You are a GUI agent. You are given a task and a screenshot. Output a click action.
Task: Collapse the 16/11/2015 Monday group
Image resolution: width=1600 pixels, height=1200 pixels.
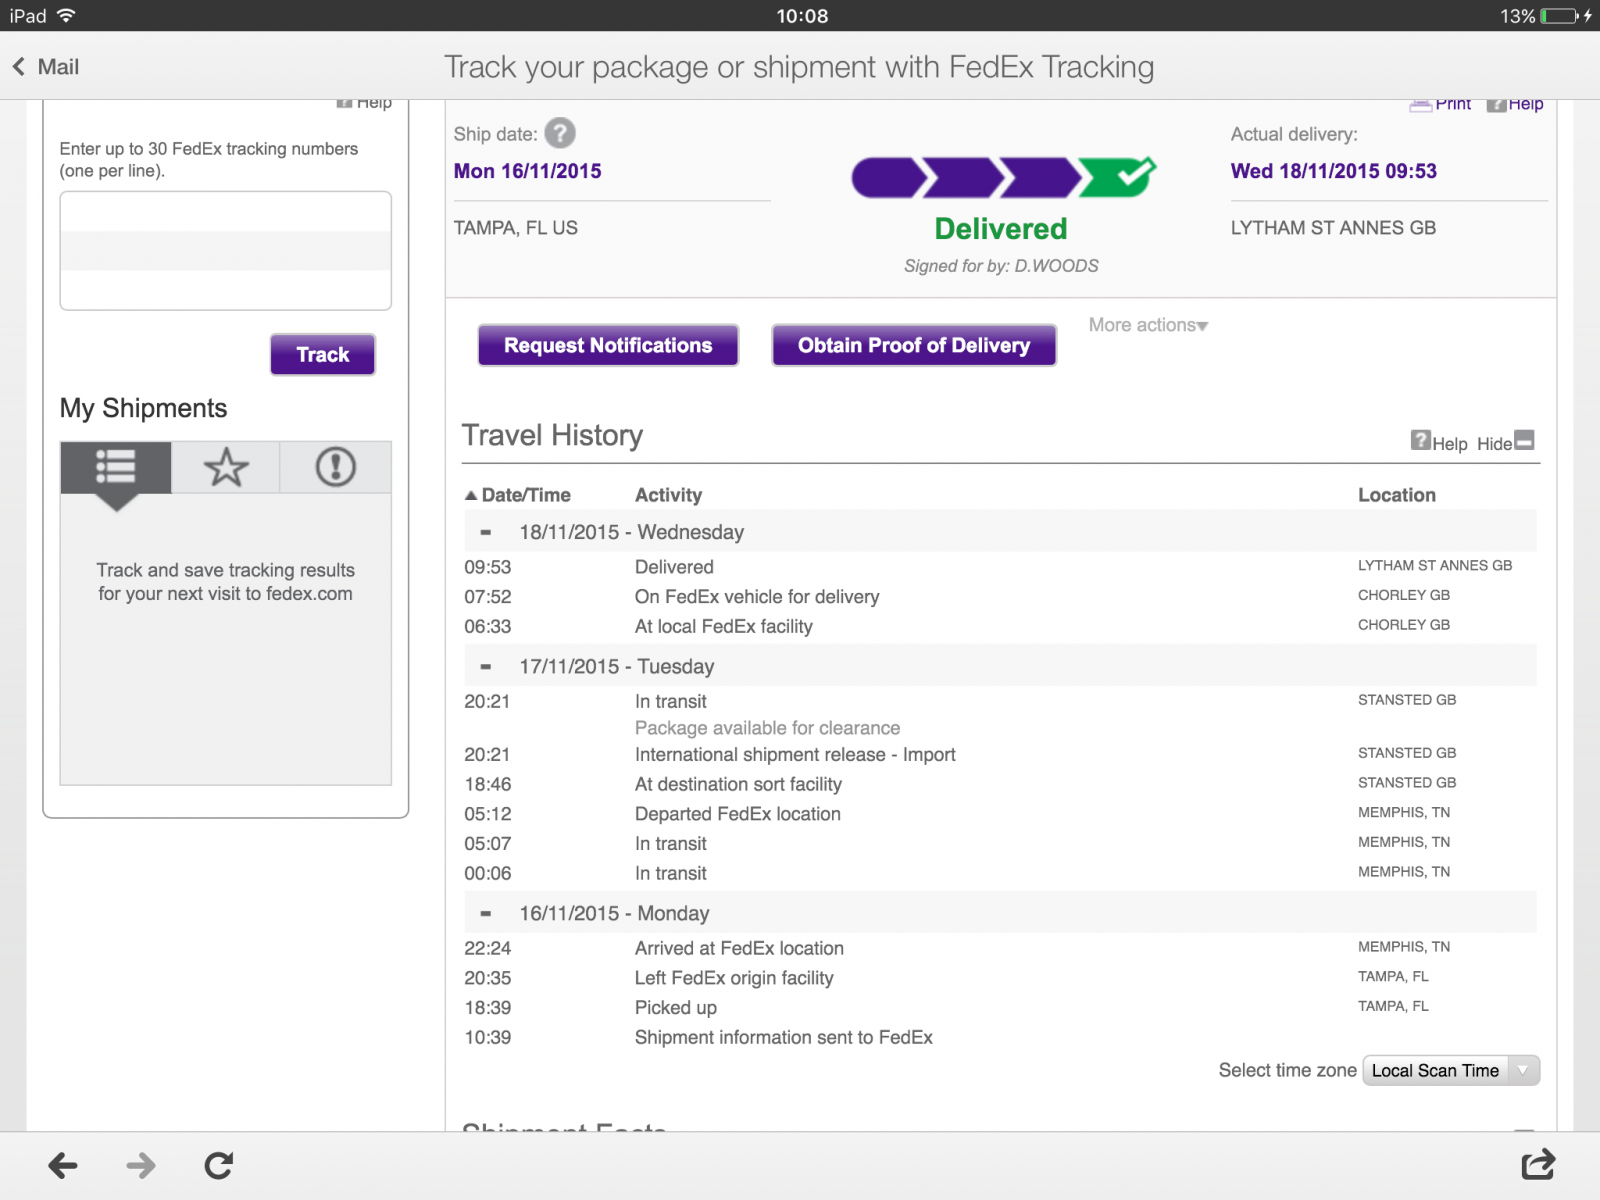(x=486, y=914)
